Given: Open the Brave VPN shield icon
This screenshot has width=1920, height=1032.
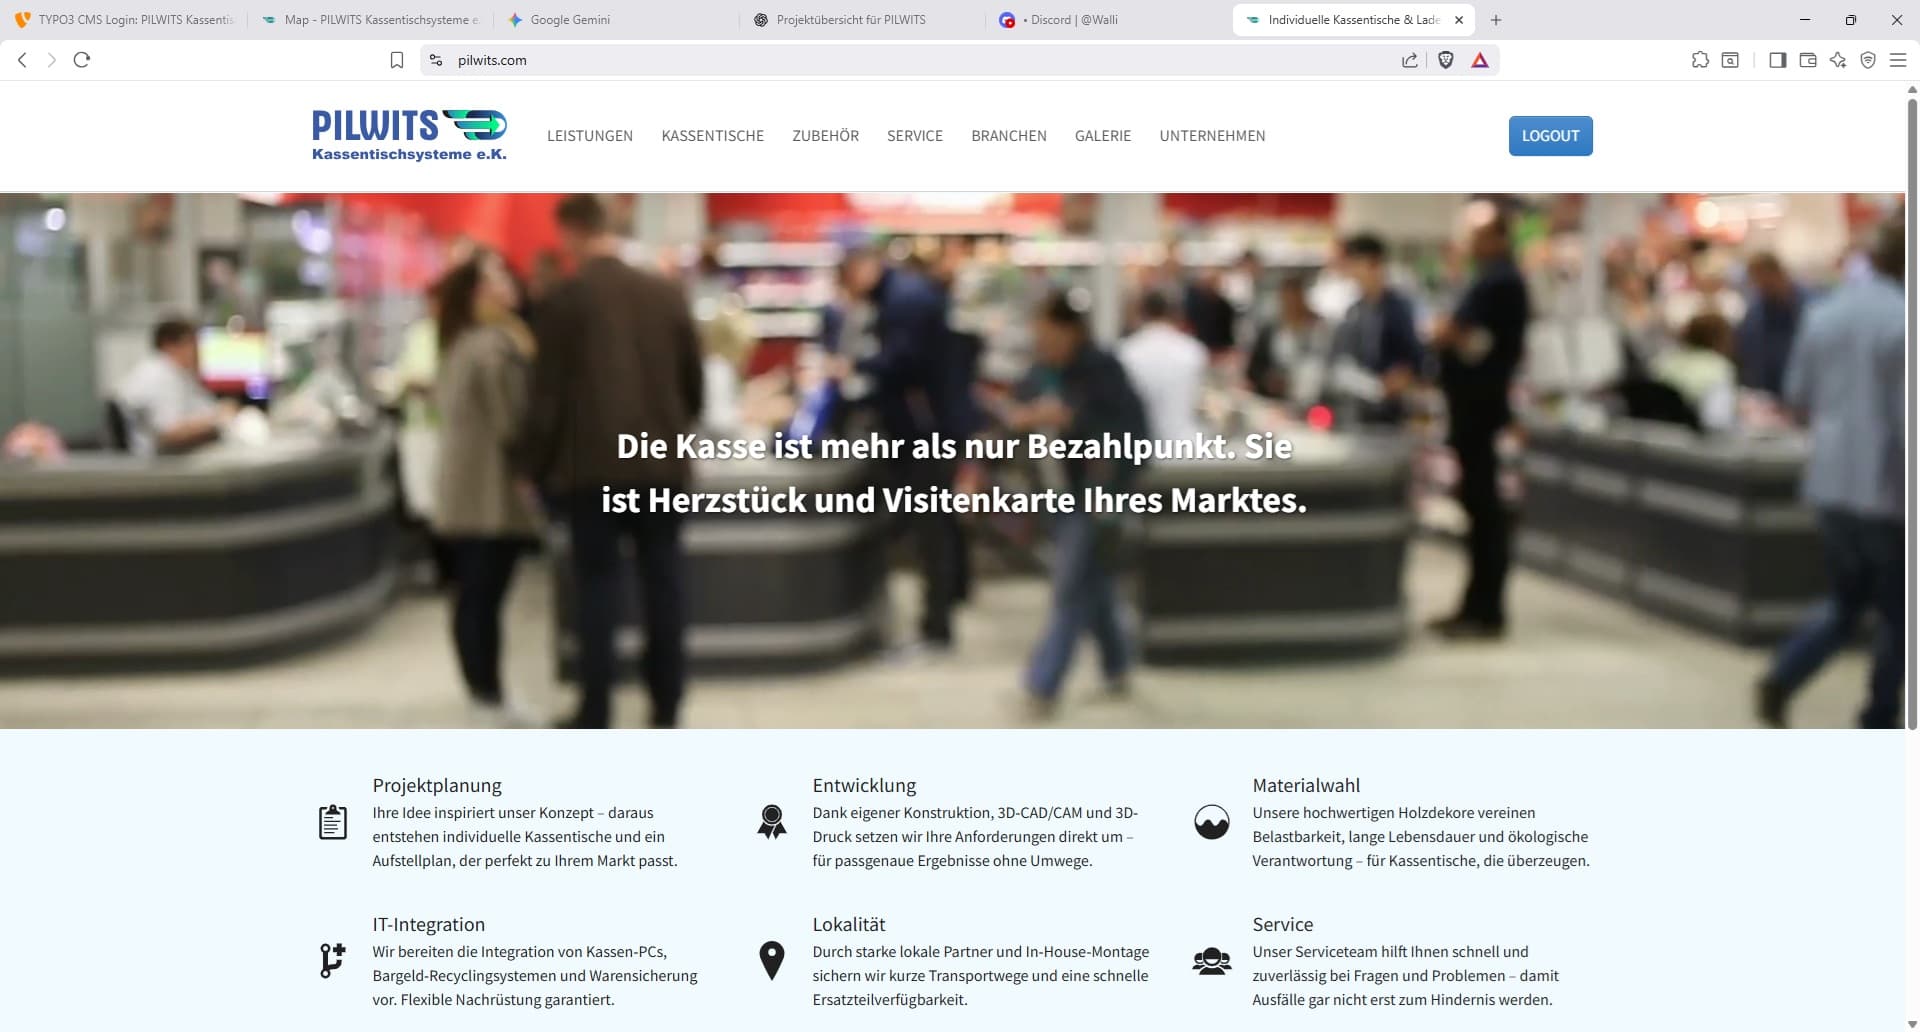Looking at the screenshot, I should coord(1868,60).
